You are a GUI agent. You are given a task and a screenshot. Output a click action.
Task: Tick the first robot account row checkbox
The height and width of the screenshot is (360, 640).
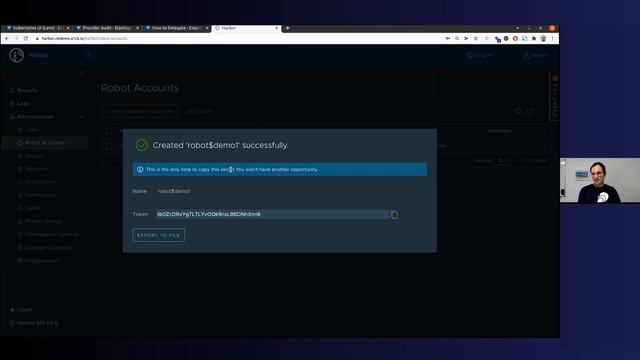click(x=109, y=147)
